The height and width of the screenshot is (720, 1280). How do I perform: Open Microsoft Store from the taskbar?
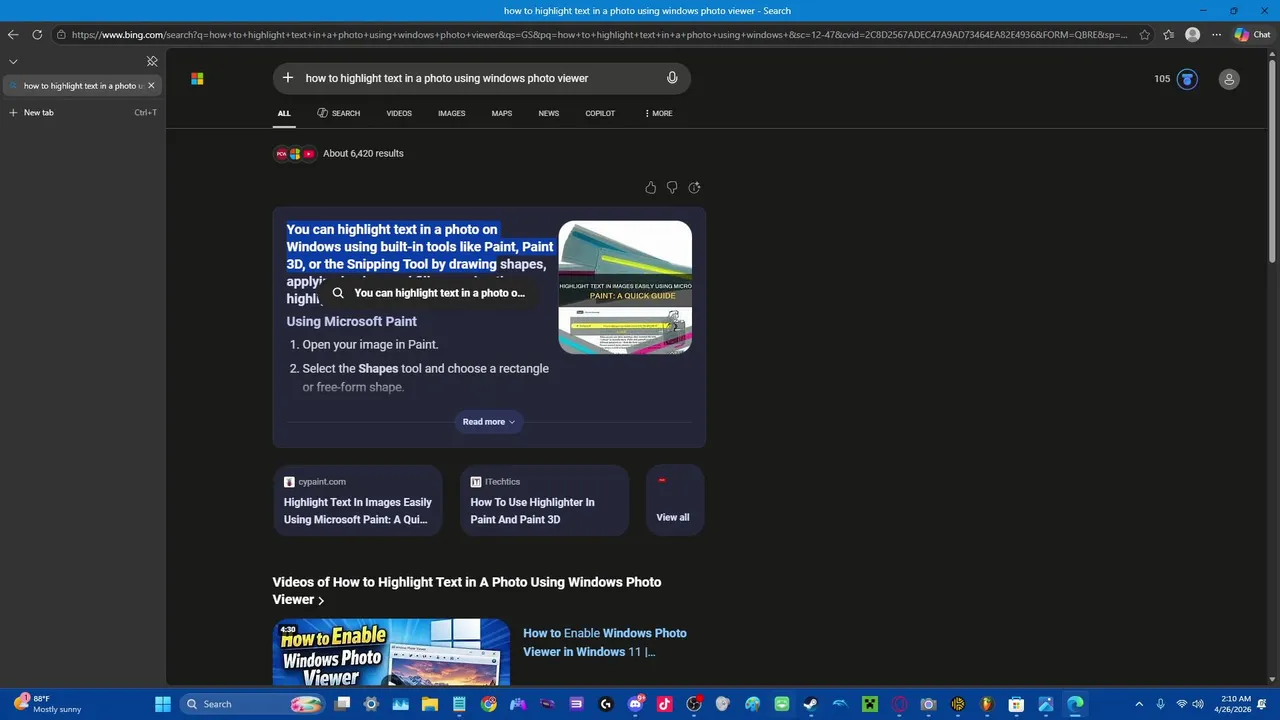[1016, 704]
